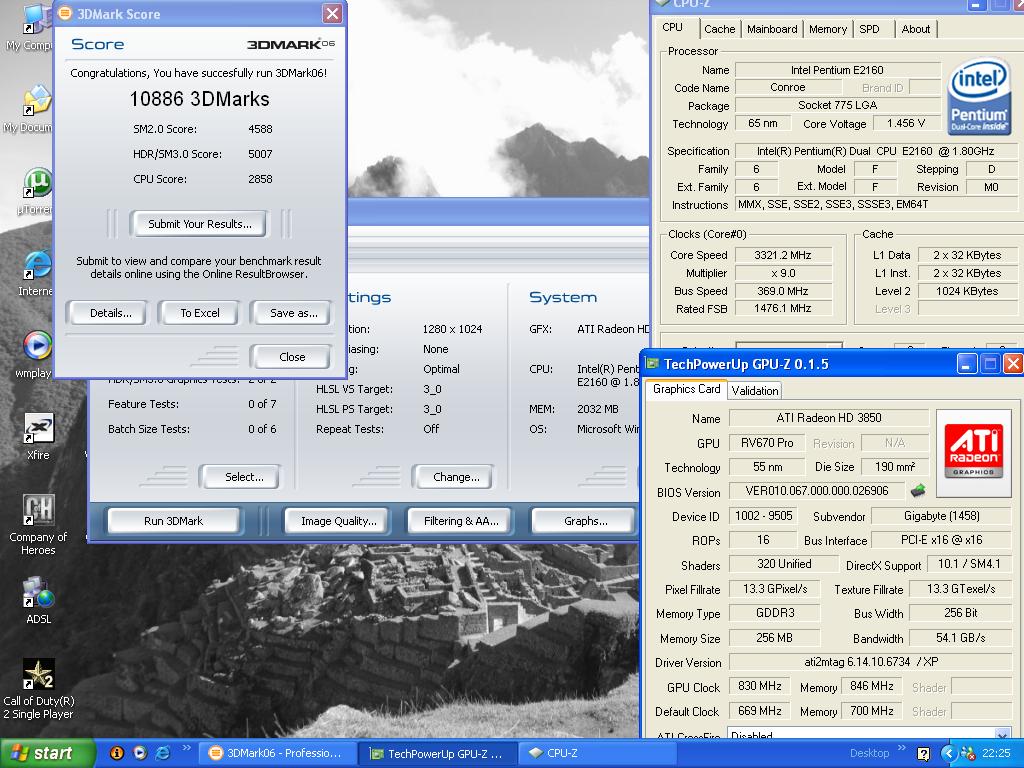1024x768 pixels.
Task: Open the Windows Start menu
Action: pos(46,753)
